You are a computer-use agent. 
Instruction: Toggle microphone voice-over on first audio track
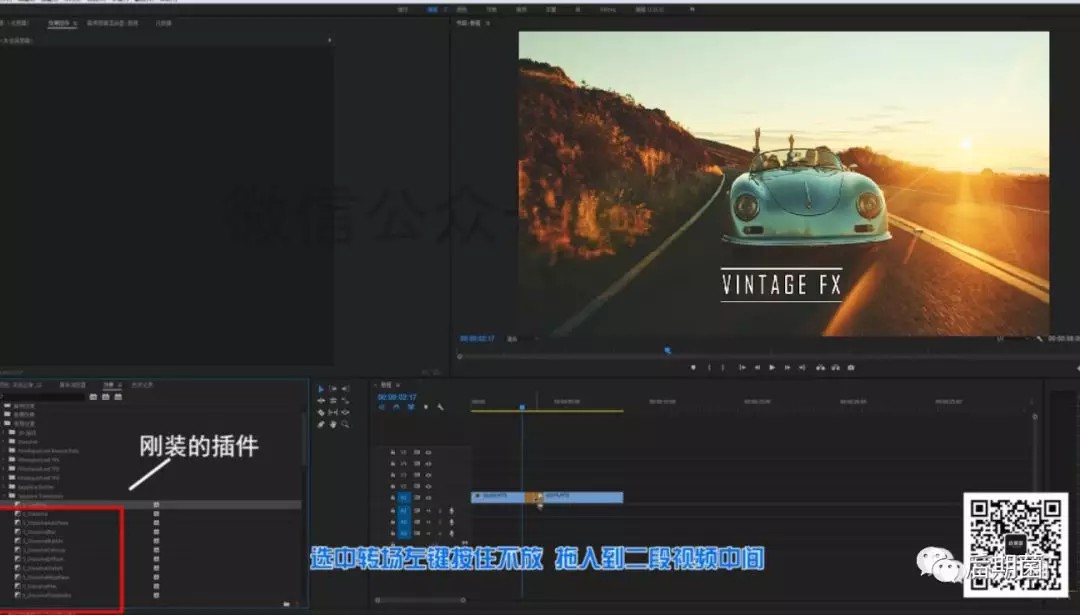point(452,509)
